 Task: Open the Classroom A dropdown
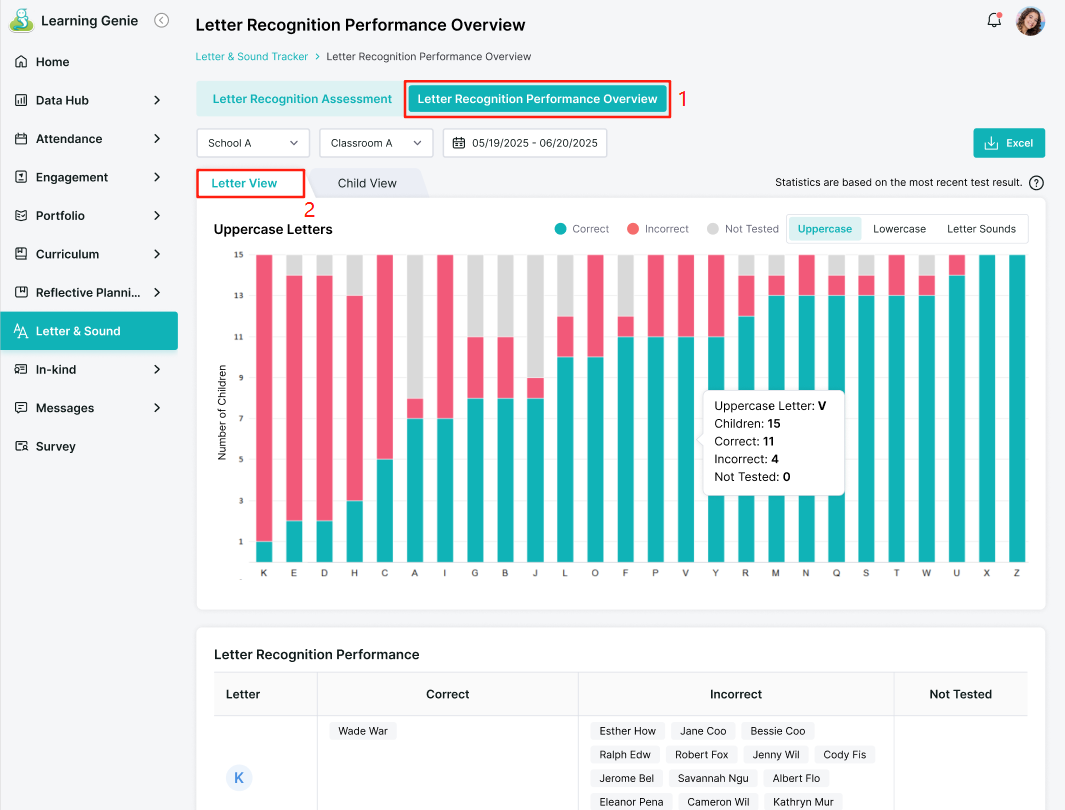coord(376,143)
